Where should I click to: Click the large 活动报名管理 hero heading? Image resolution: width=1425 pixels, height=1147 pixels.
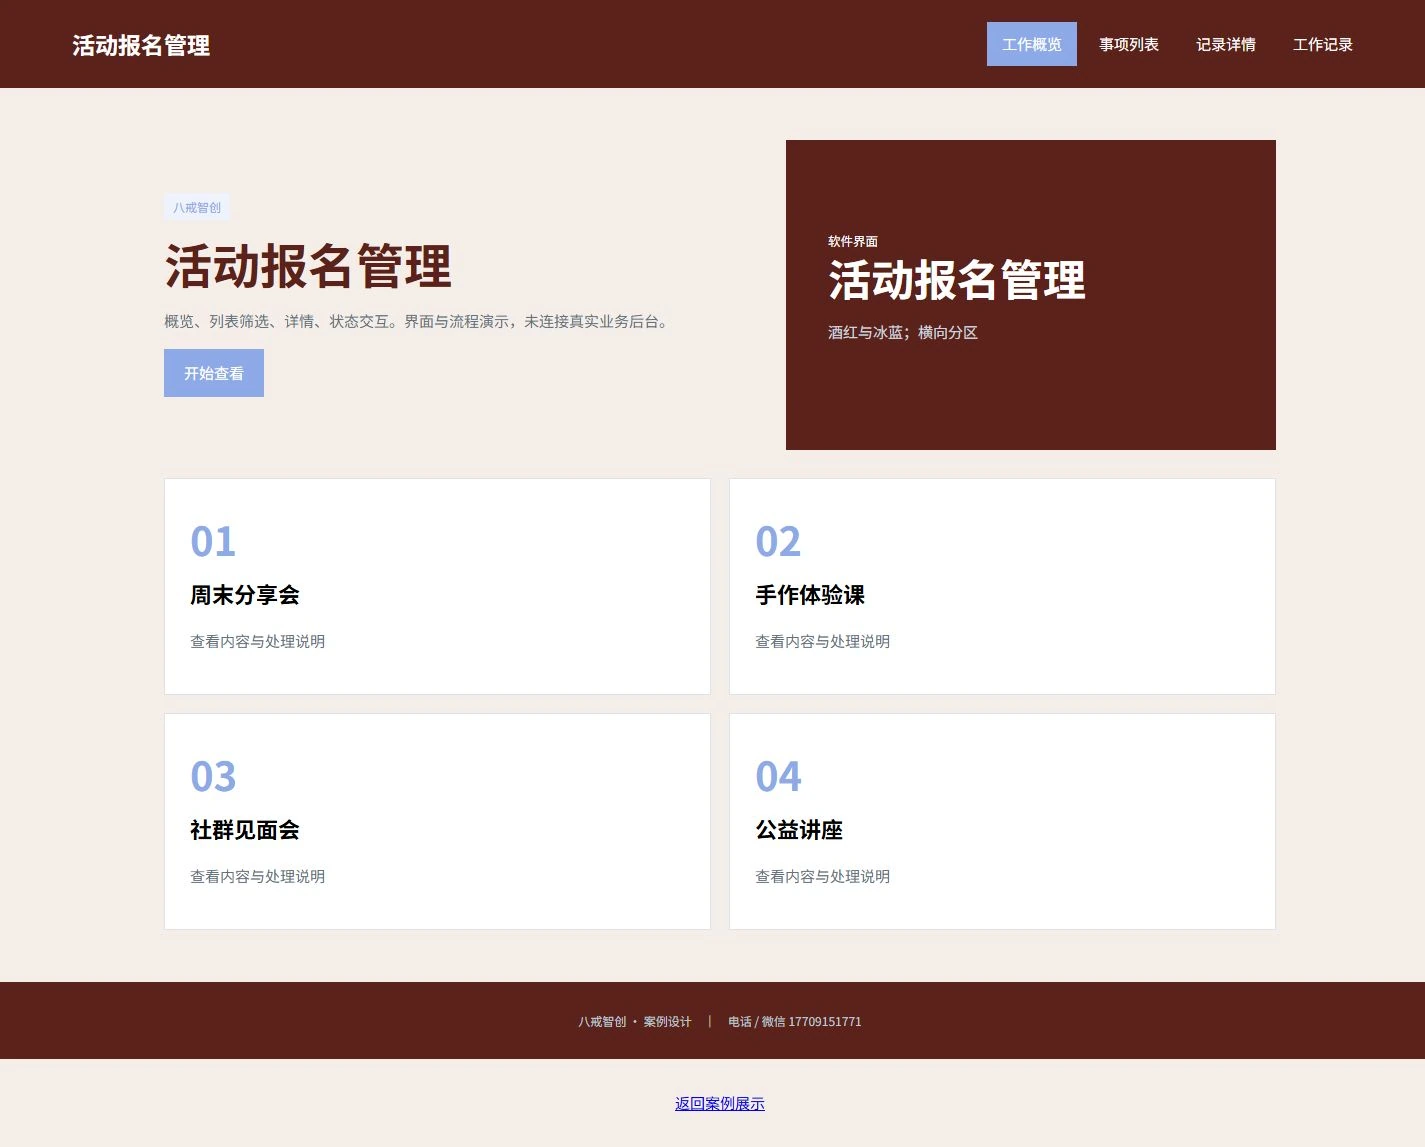point(308,266)
